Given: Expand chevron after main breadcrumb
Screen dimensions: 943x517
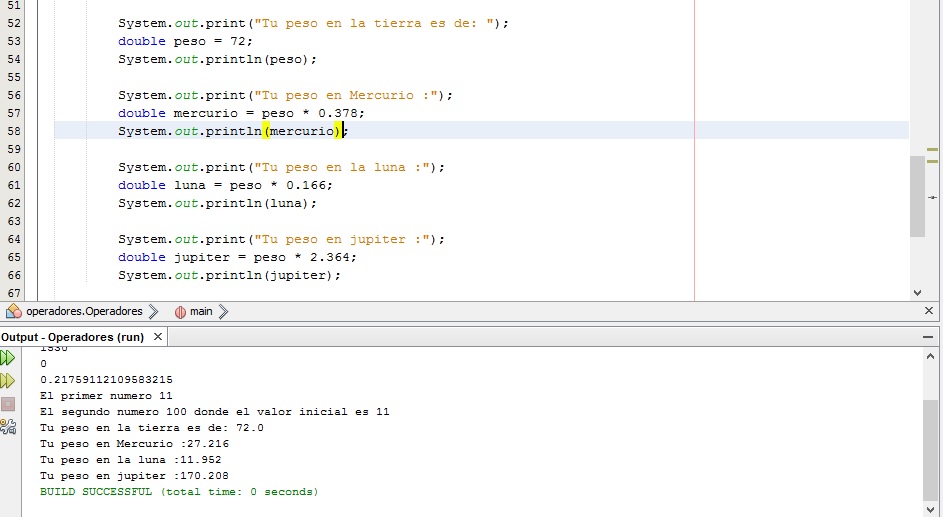Looking at the screenshot, I should point(223,311).
